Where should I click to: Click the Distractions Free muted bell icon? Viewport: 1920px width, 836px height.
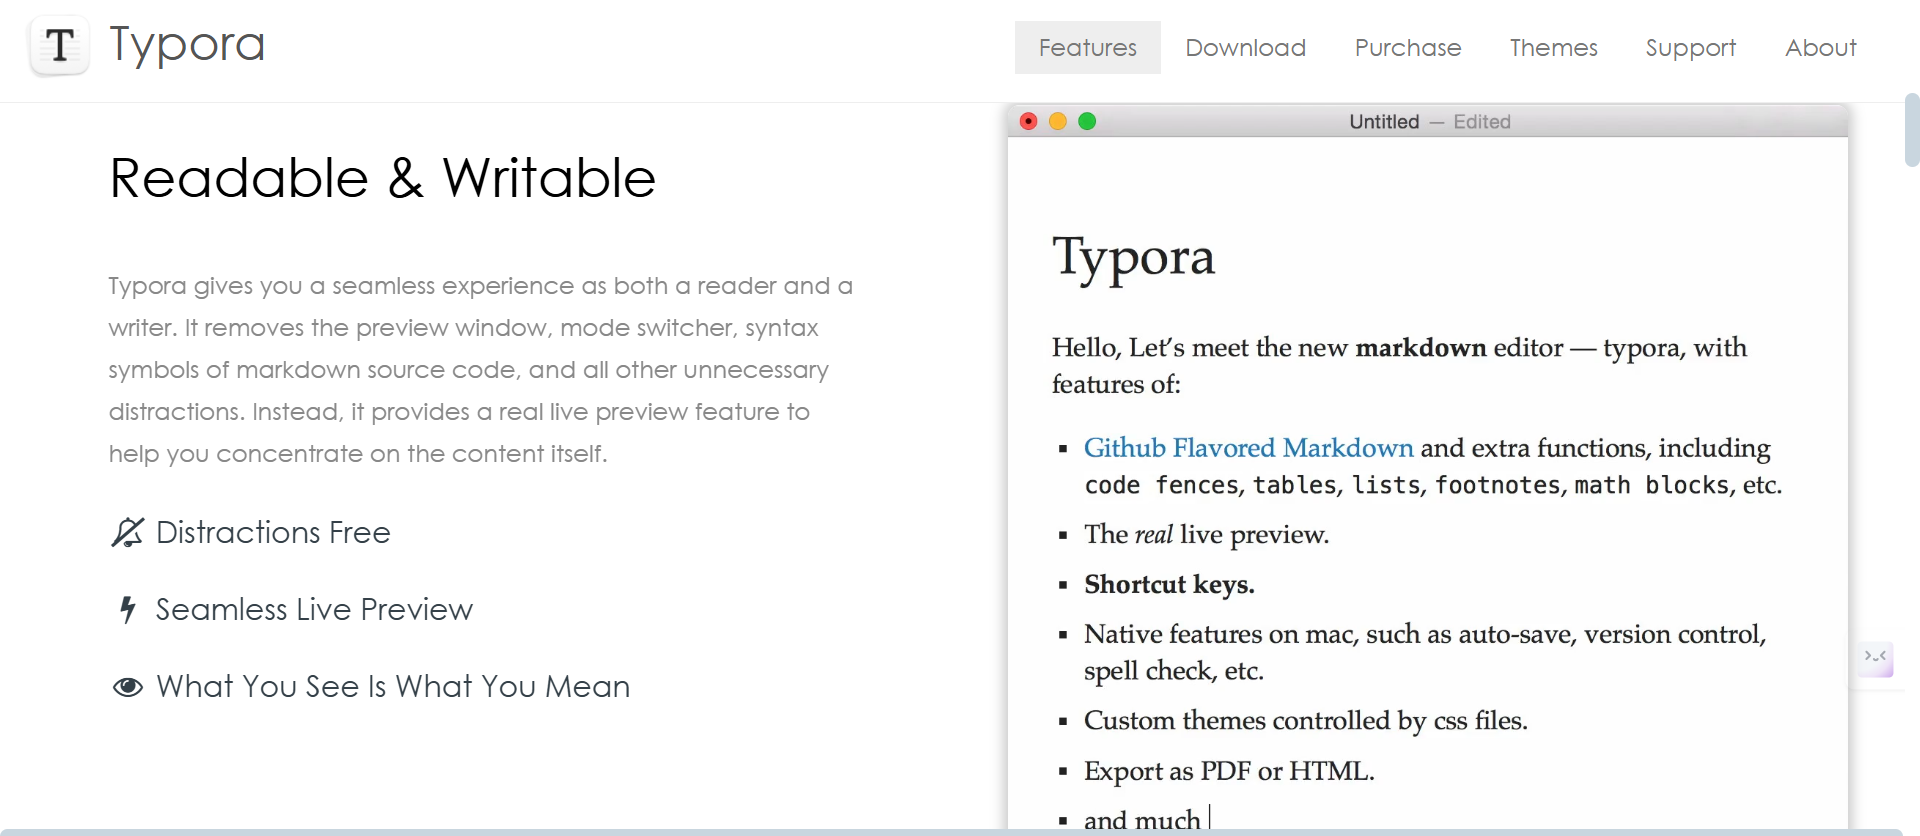click(x=127, y=532)
